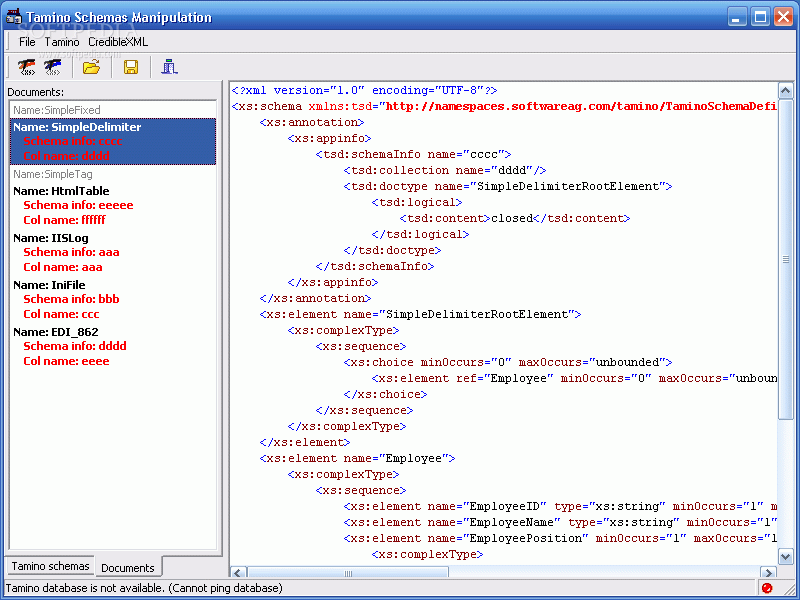This screenshot has width=800, height=600.
Task: Click Schema info: eeeee line
Action: click(x=78, y=205)
